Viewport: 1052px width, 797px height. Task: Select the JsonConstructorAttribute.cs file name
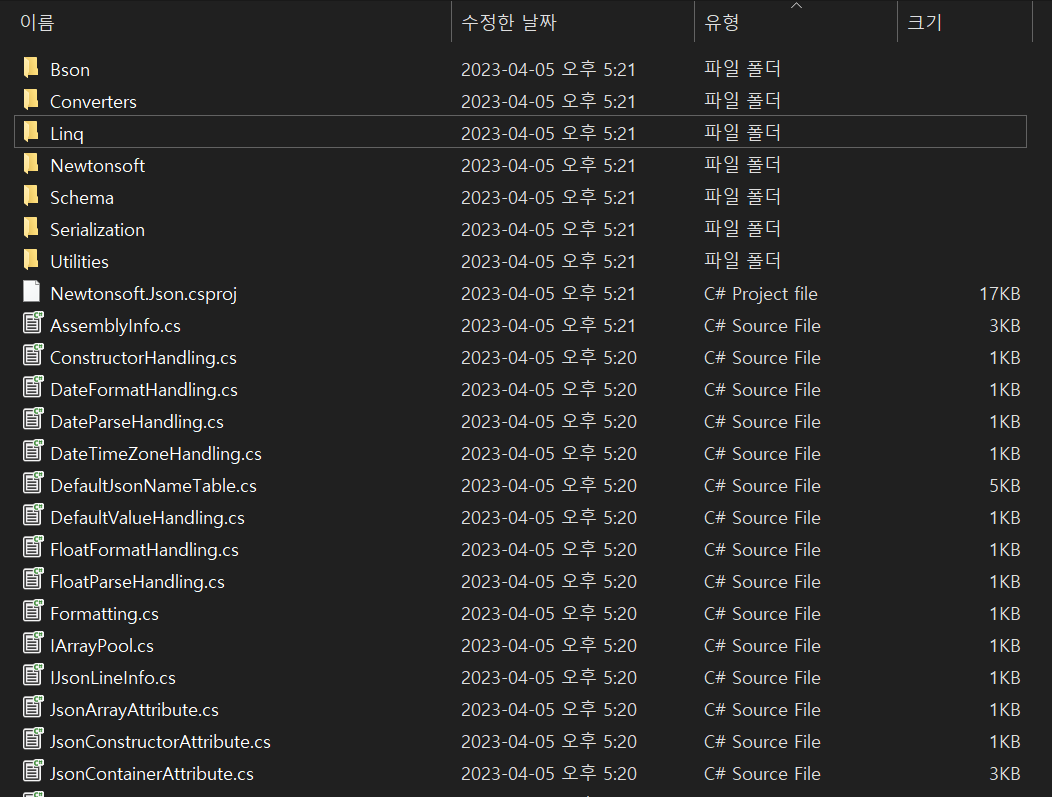coord(160,742)
